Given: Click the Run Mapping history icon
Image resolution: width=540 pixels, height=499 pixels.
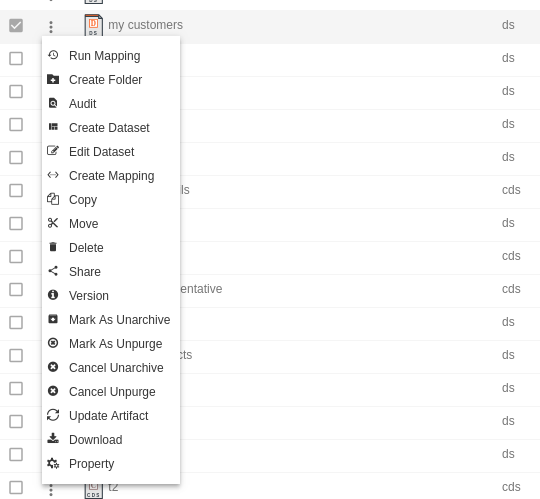Looking at the screenshot, I should tap(53, 55).
